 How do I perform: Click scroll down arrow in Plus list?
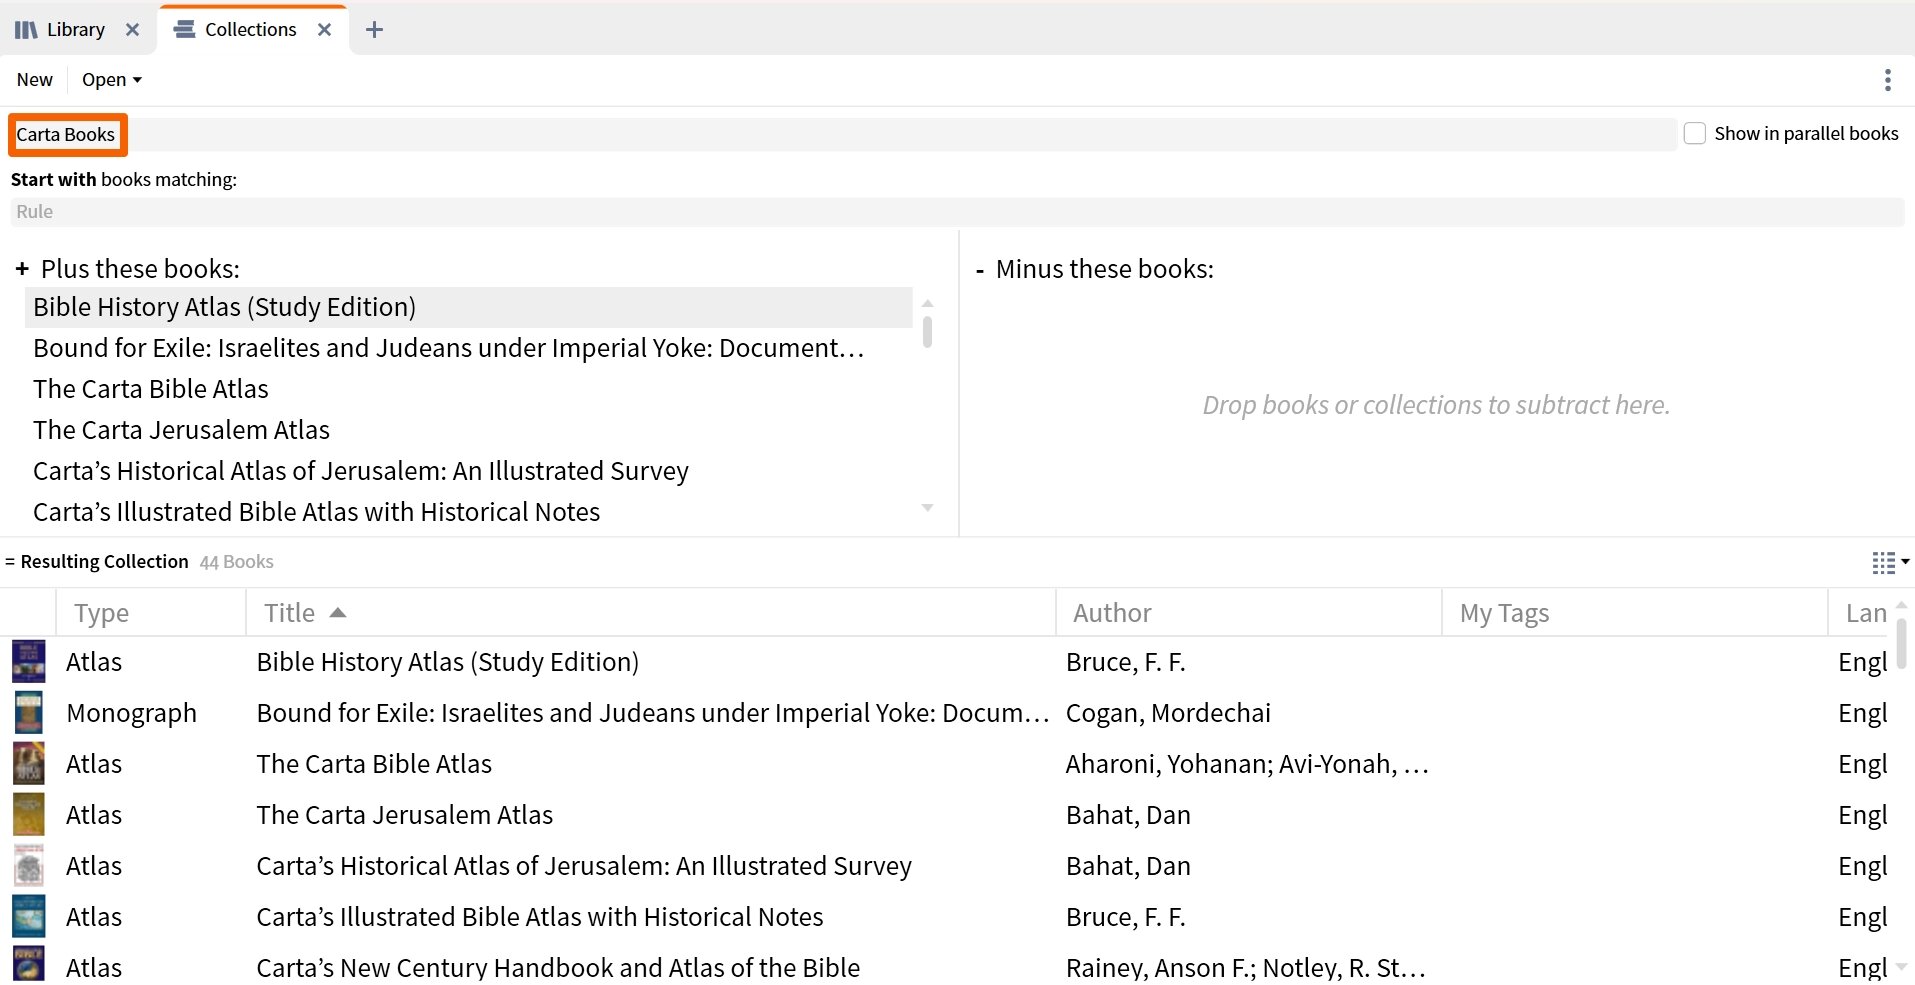(x=927, y=508)
